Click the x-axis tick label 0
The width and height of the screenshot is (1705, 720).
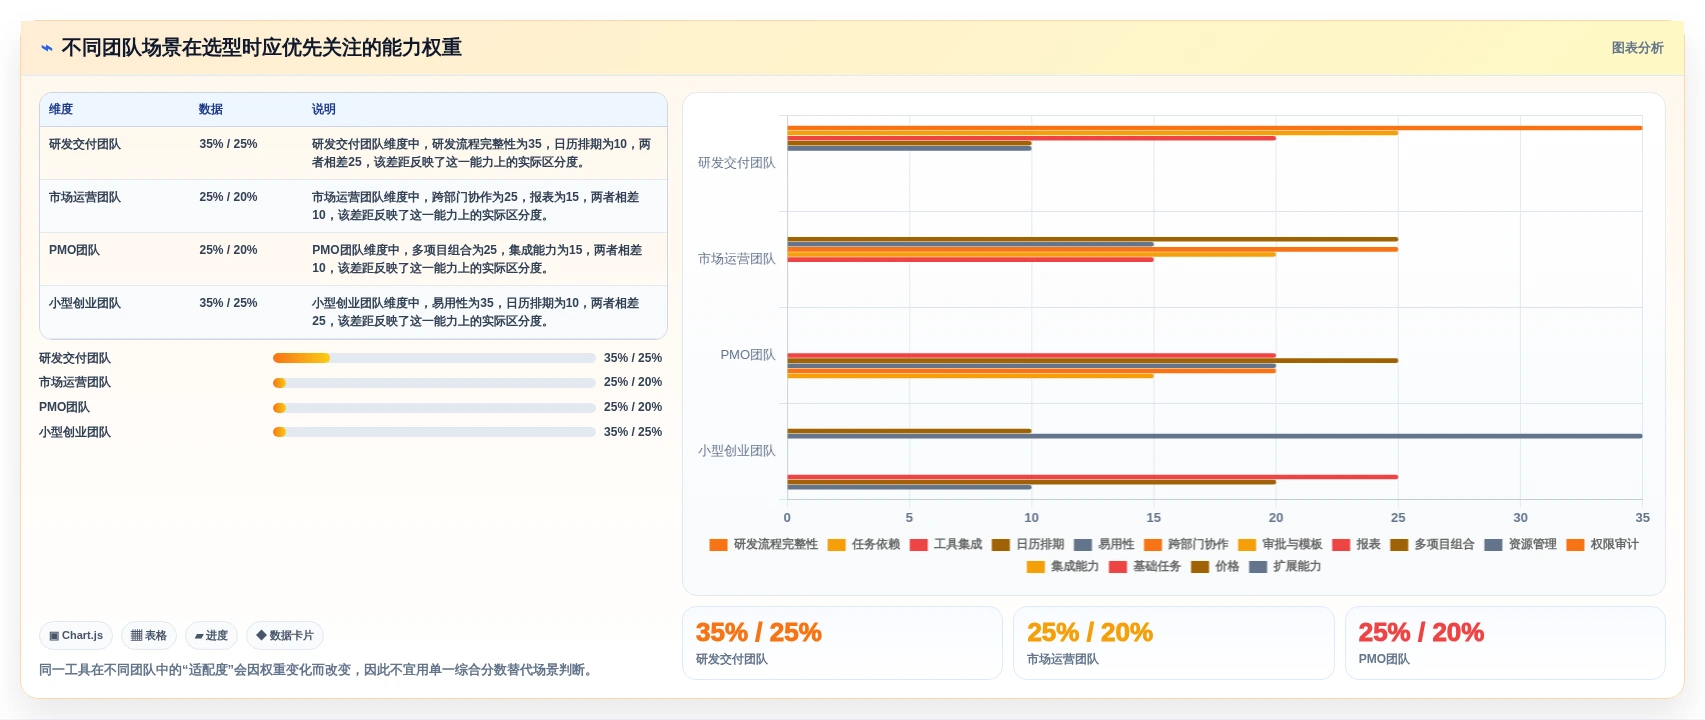coord(787,518)
